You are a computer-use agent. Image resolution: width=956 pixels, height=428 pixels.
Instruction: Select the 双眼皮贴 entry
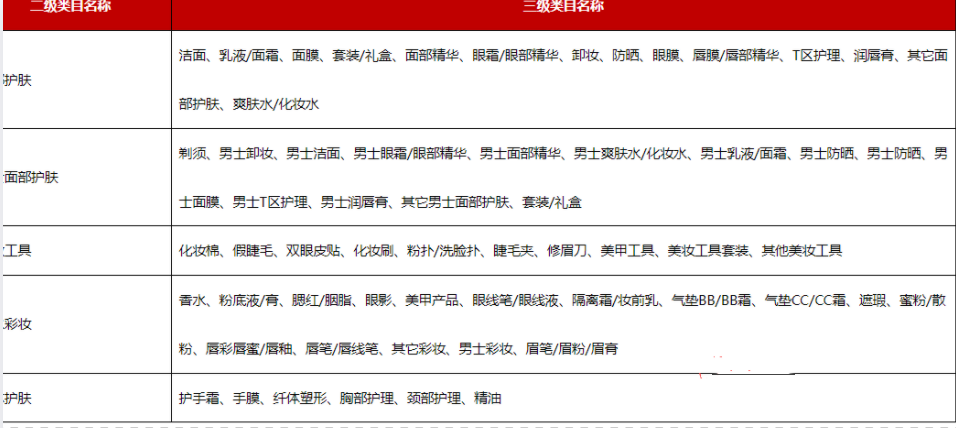point(313,251)
